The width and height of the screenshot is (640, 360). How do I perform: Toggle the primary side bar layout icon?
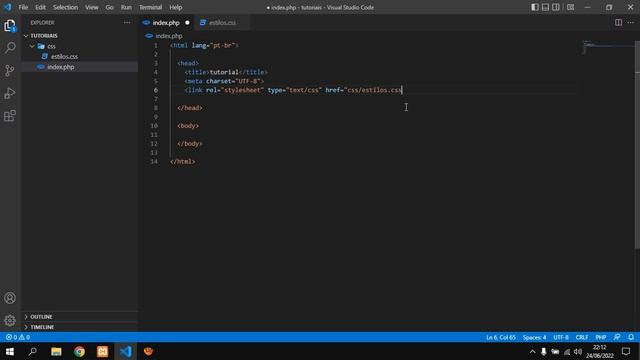pyautogui.click(x=535, y=7)
